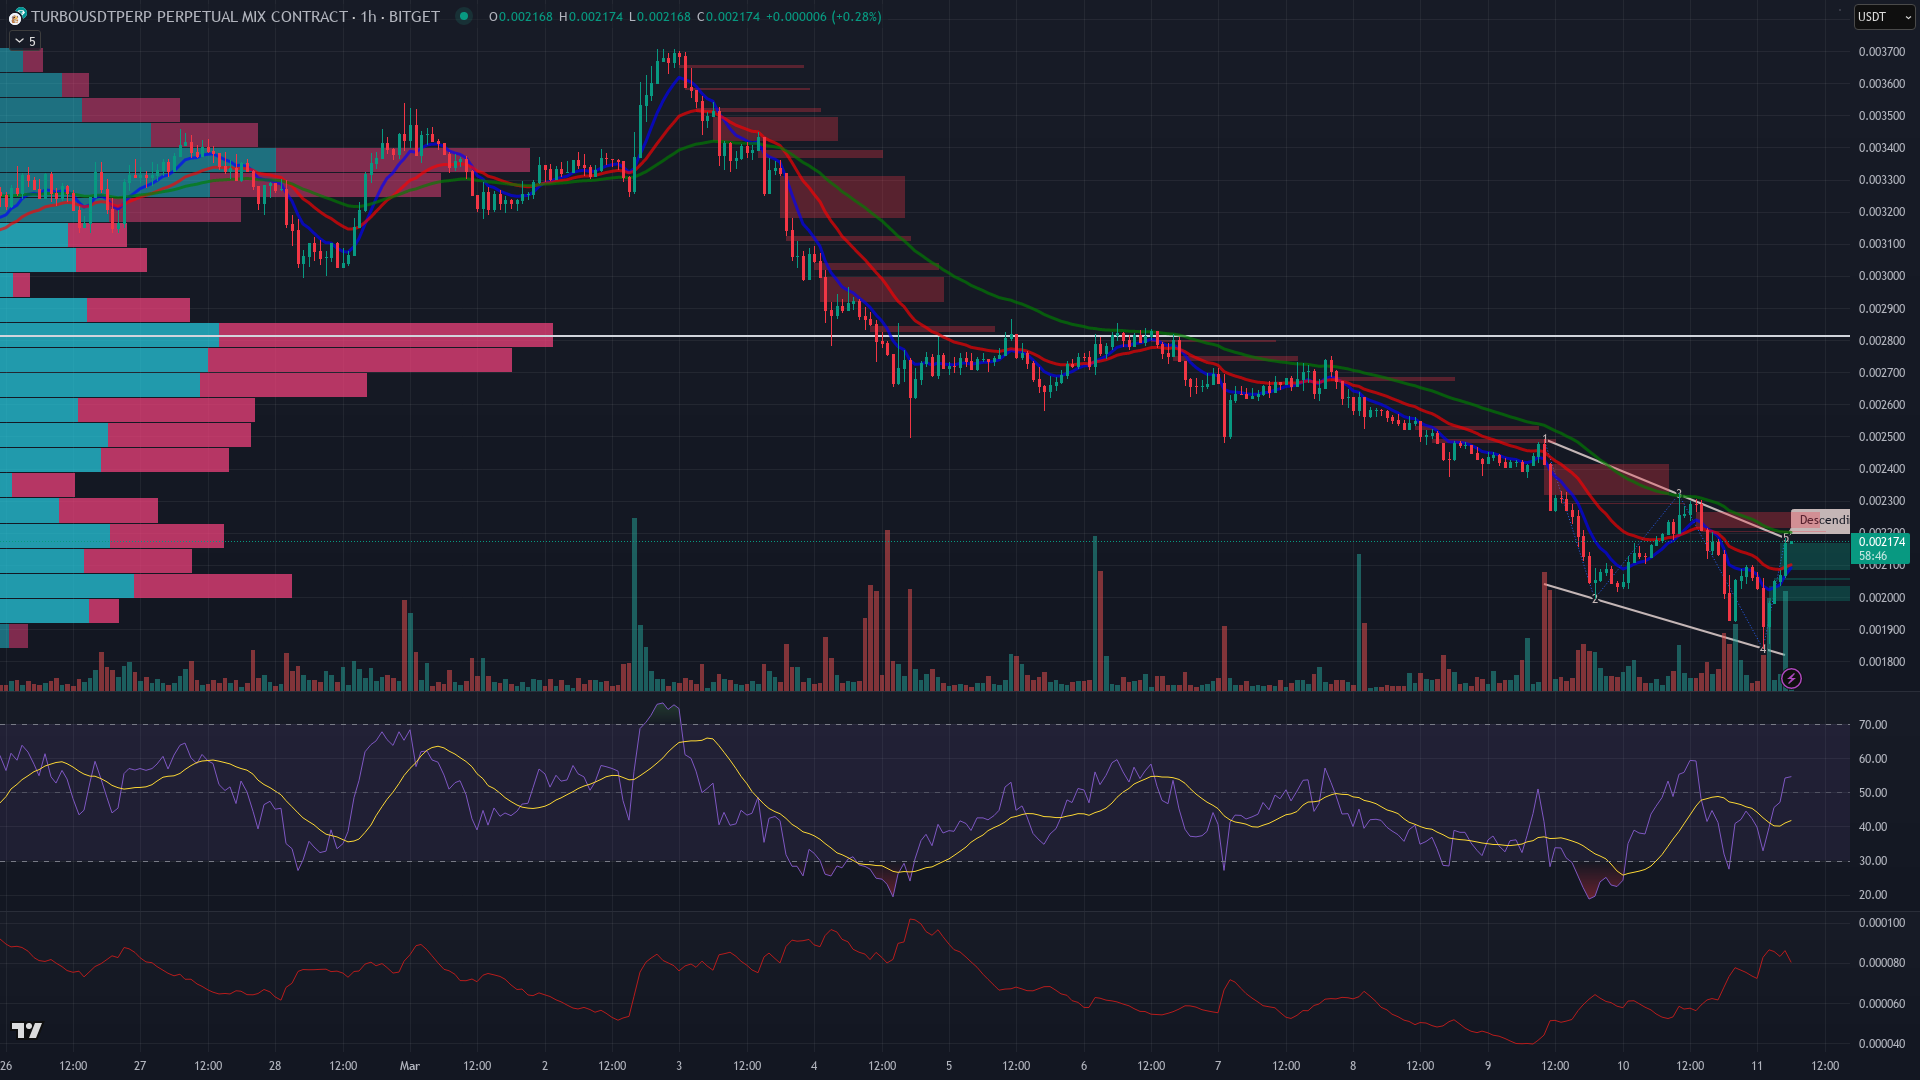Open the USDT currency dropdown
The image size is (1920, 1080).
(x=1884, y=16)
